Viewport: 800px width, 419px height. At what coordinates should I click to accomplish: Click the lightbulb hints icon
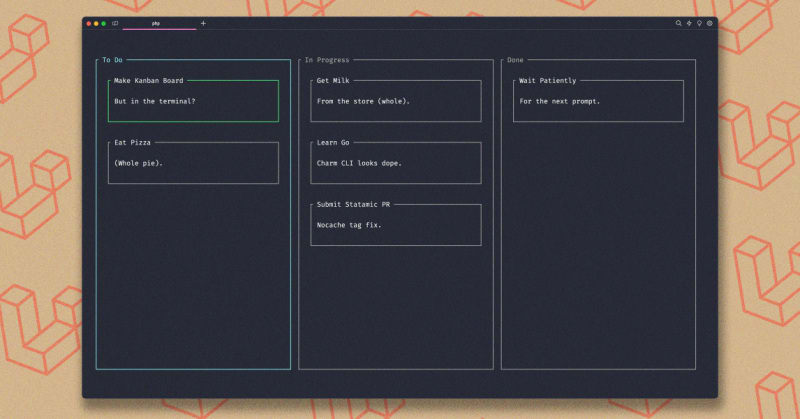point(699,23)
